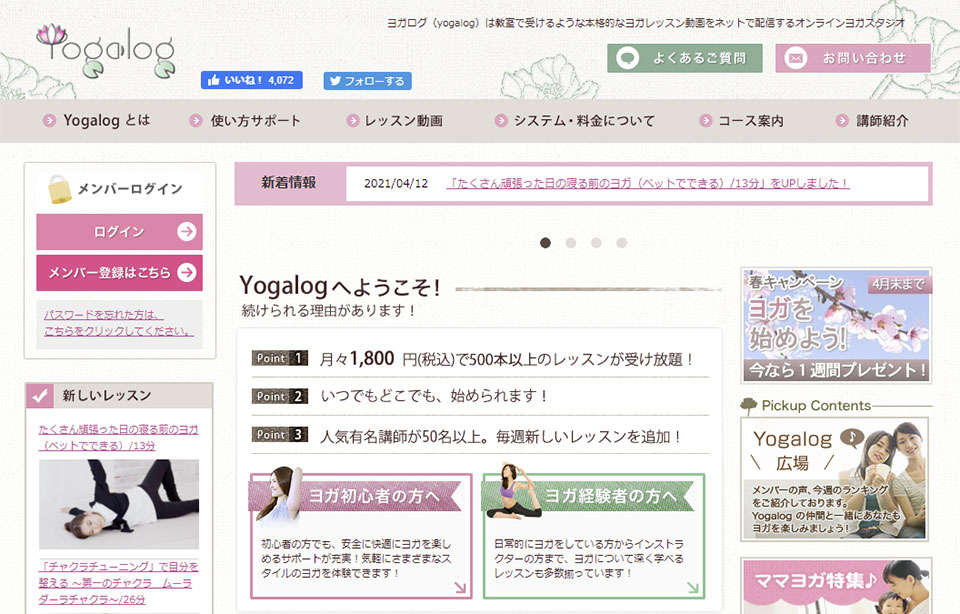Viewport: 960px width, 614px height.
Task: Click the Twitter フォローする button
Action: [367, 81]
